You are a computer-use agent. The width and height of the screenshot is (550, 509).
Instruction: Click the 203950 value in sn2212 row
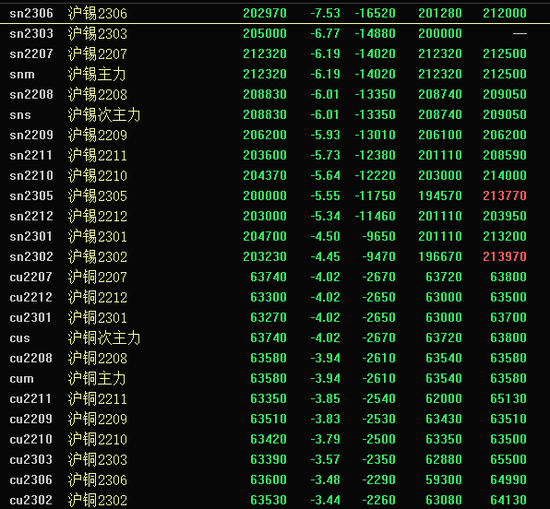click(x=505, y=216)
